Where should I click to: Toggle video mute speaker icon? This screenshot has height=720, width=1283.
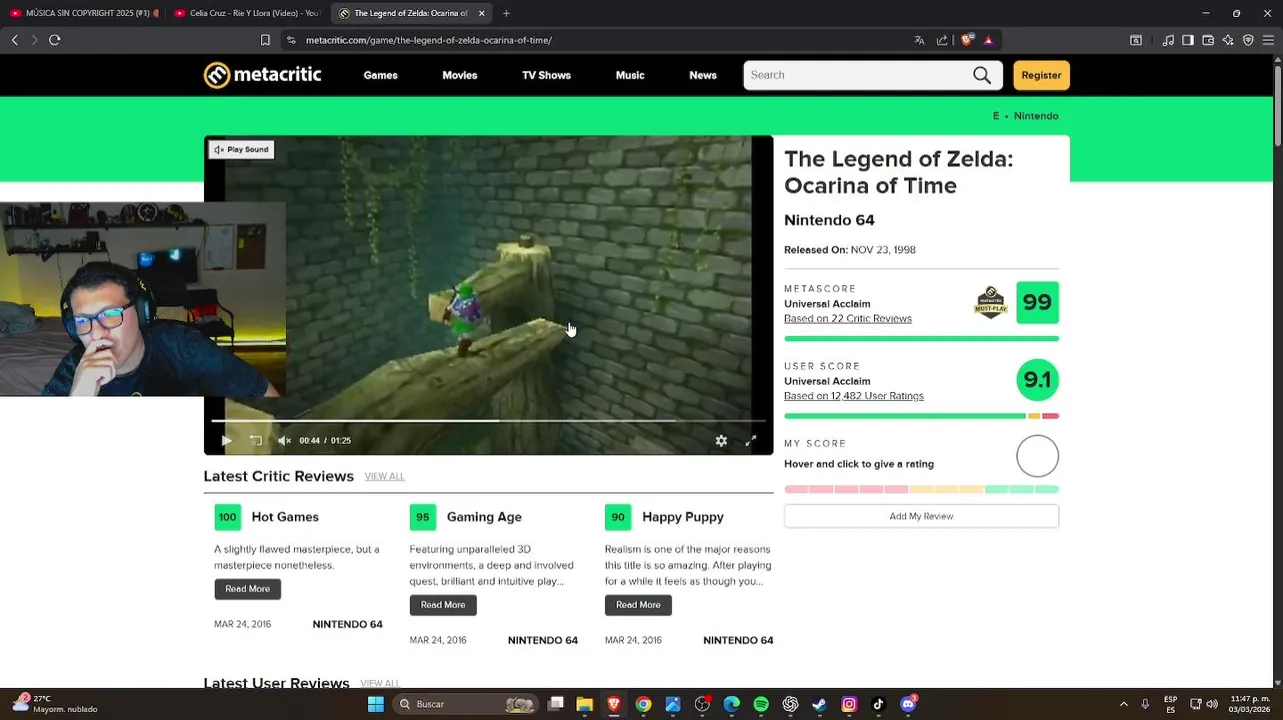284,440
